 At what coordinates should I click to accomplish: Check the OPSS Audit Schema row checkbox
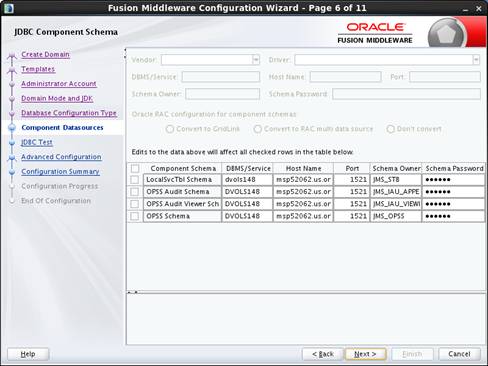(x=135, y=192)
